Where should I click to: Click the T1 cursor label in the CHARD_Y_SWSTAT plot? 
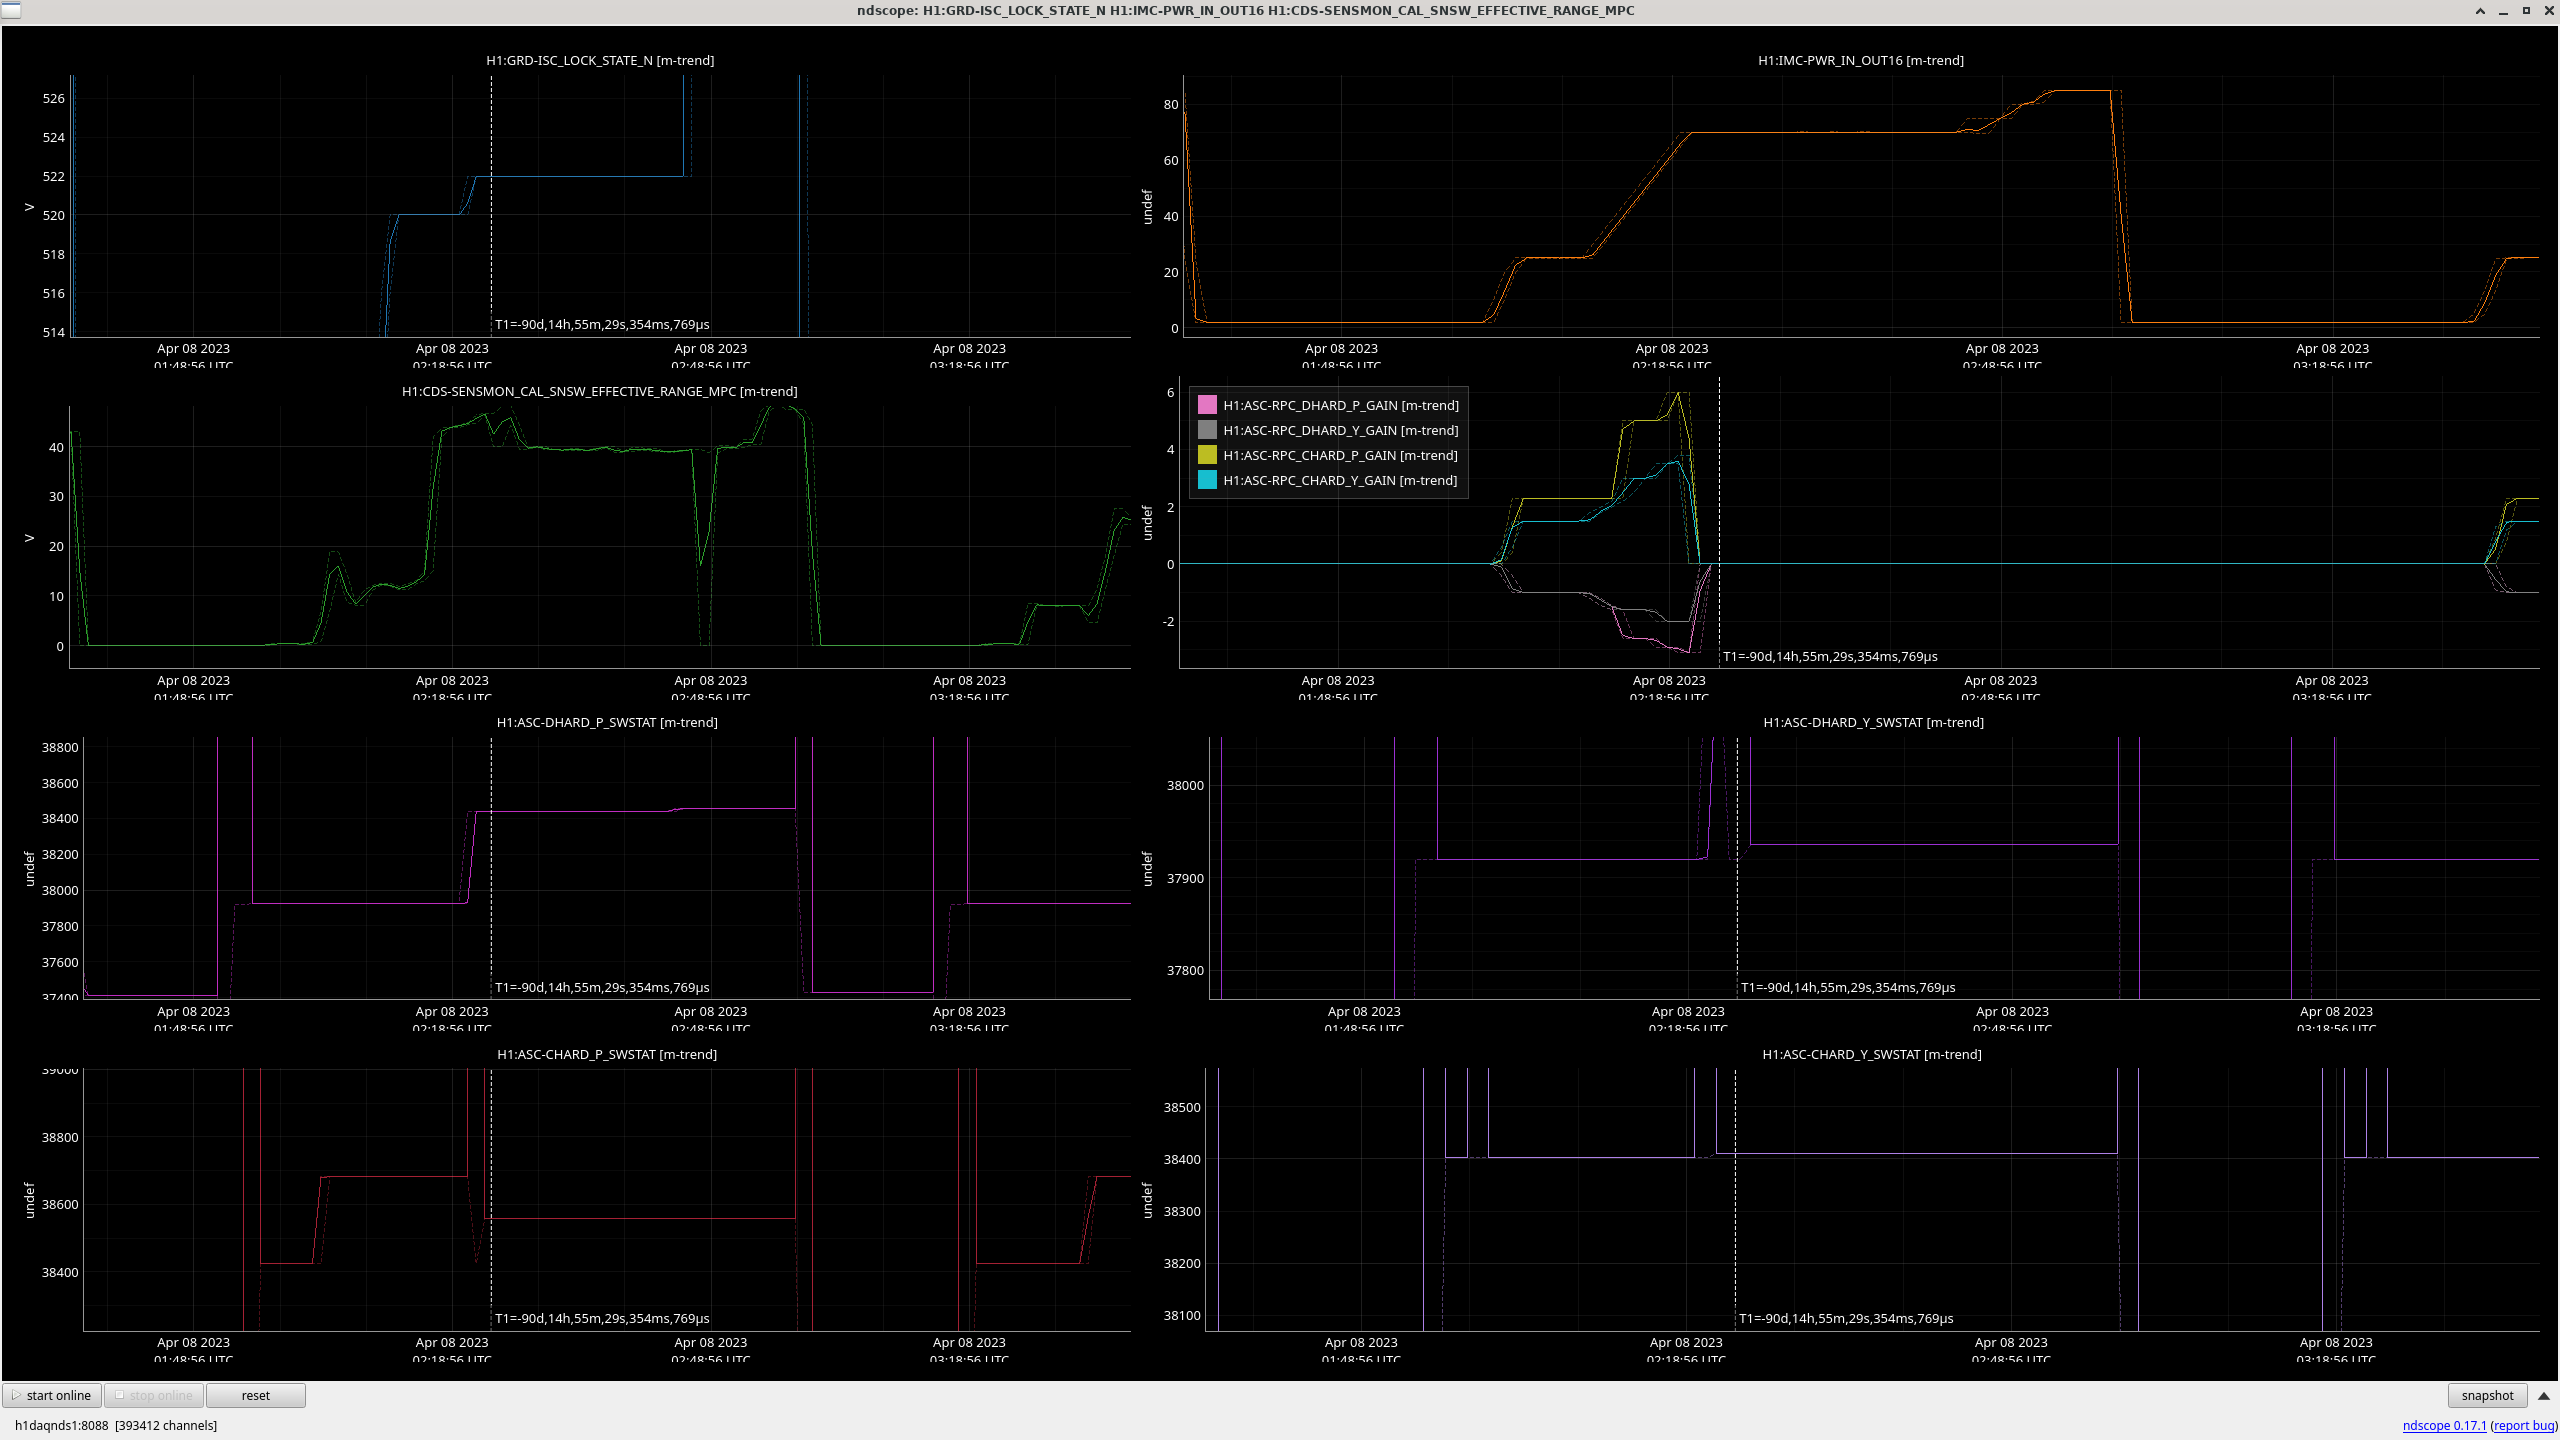(1846, 1318)
